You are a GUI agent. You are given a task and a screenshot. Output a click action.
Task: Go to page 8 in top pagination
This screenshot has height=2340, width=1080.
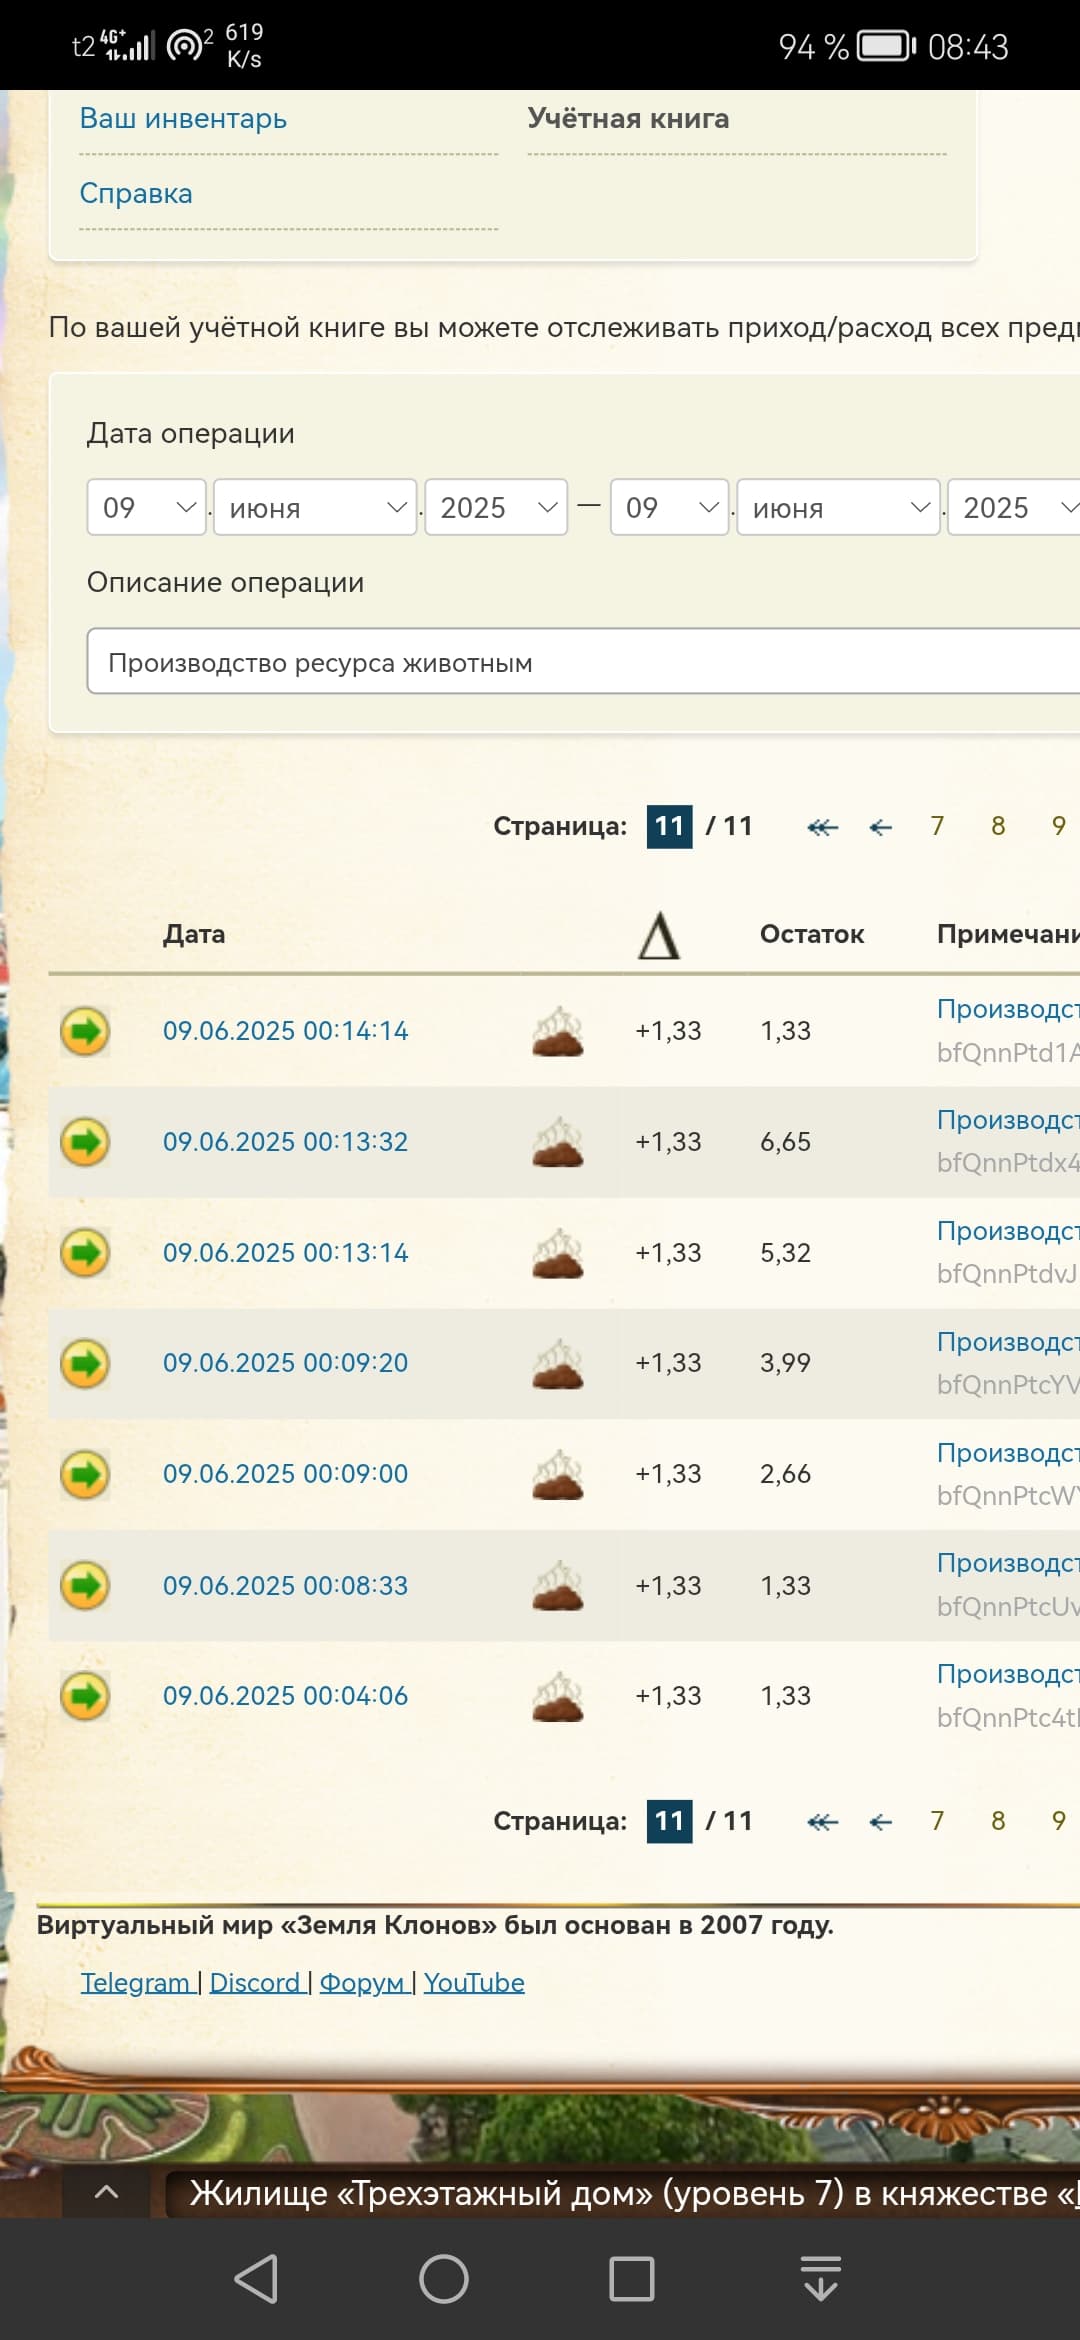997,826
